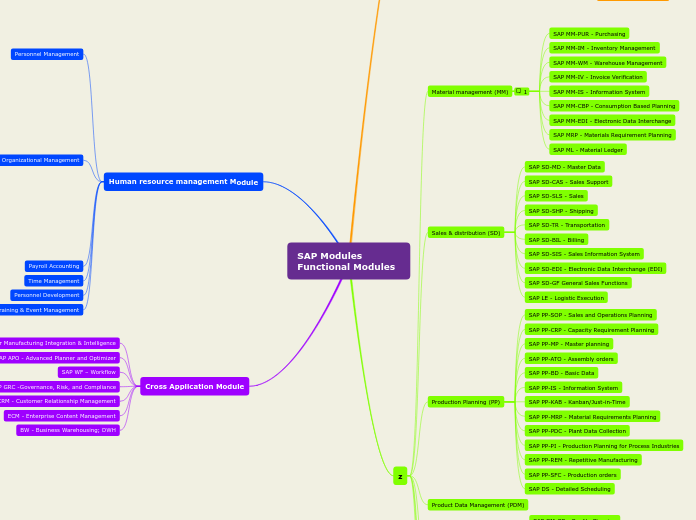Click SAP PP-REM - Repetitive Manufacturing node
The height and width of the screenshot is (520, 696).
coord(583,460)
